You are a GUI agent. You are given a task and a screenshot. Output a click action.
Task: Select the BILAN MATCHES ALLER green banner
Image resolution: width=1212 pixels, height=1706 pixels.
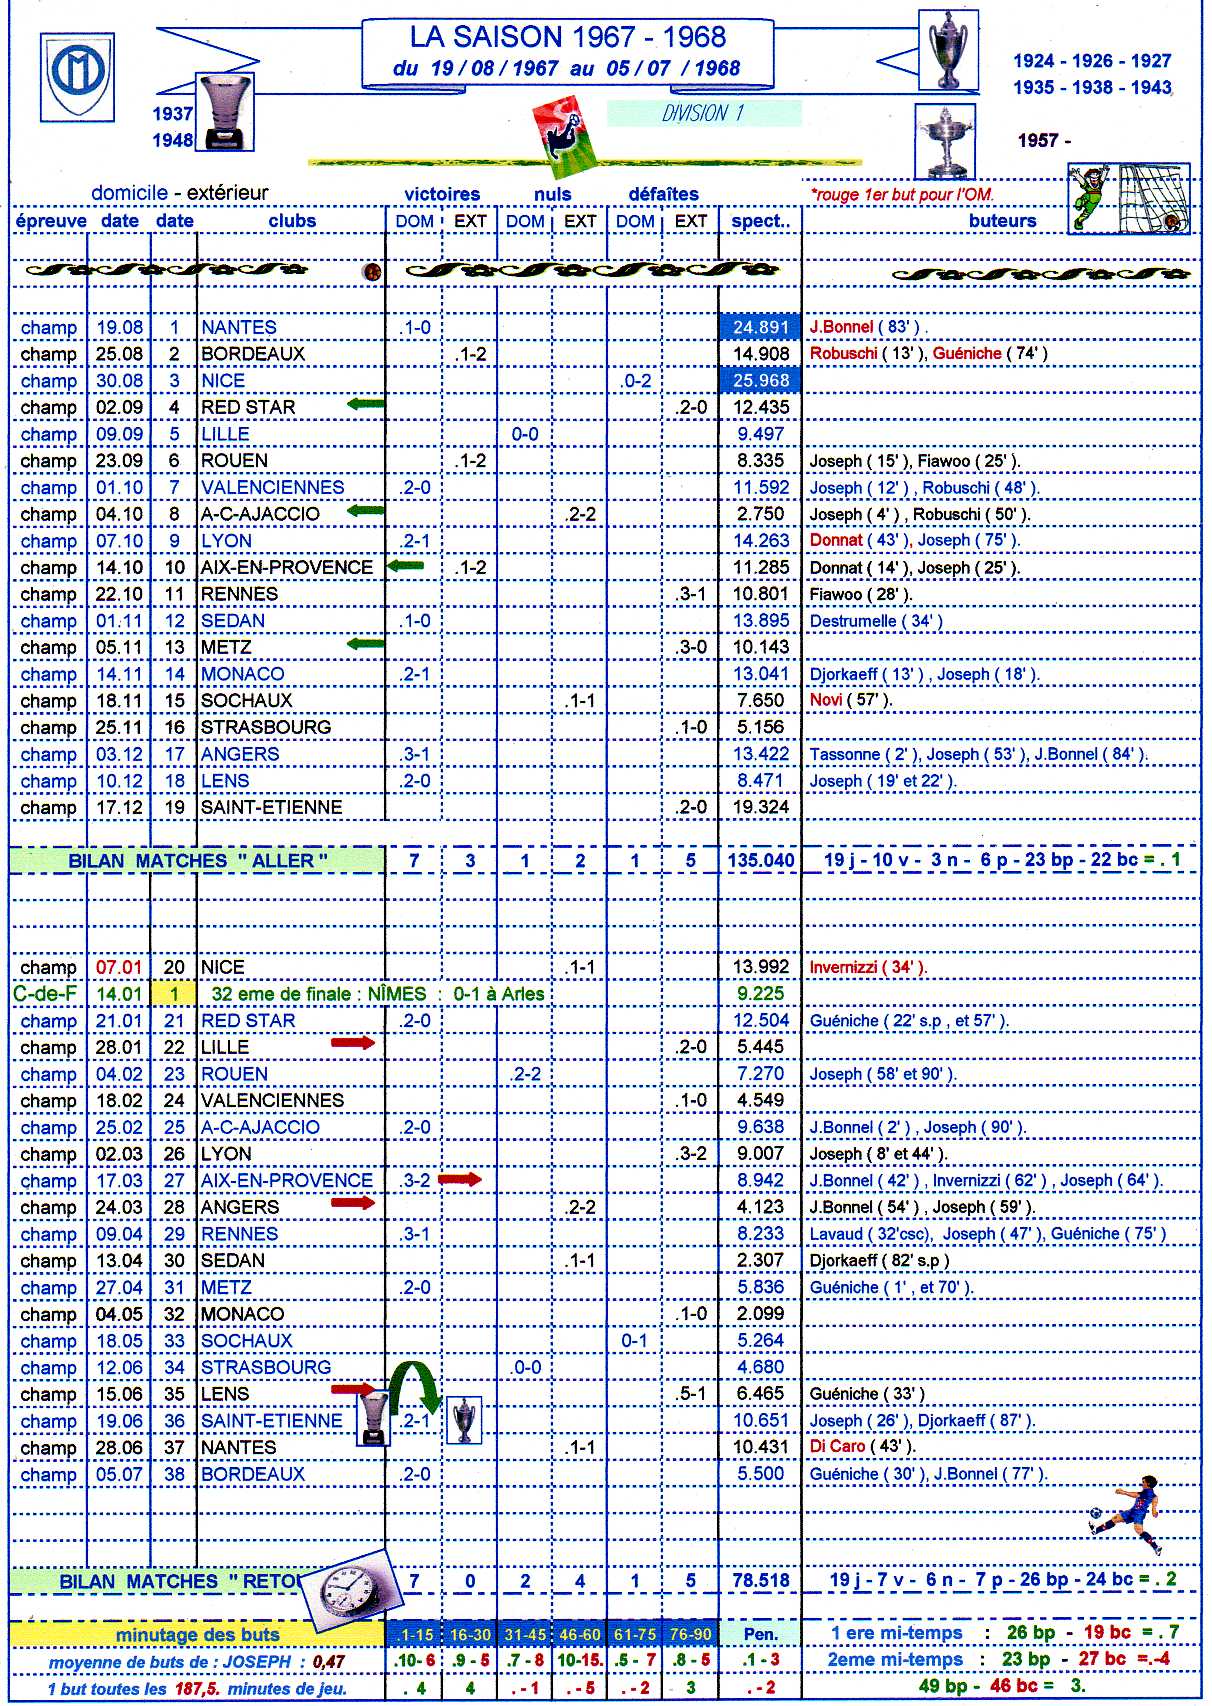198,860
